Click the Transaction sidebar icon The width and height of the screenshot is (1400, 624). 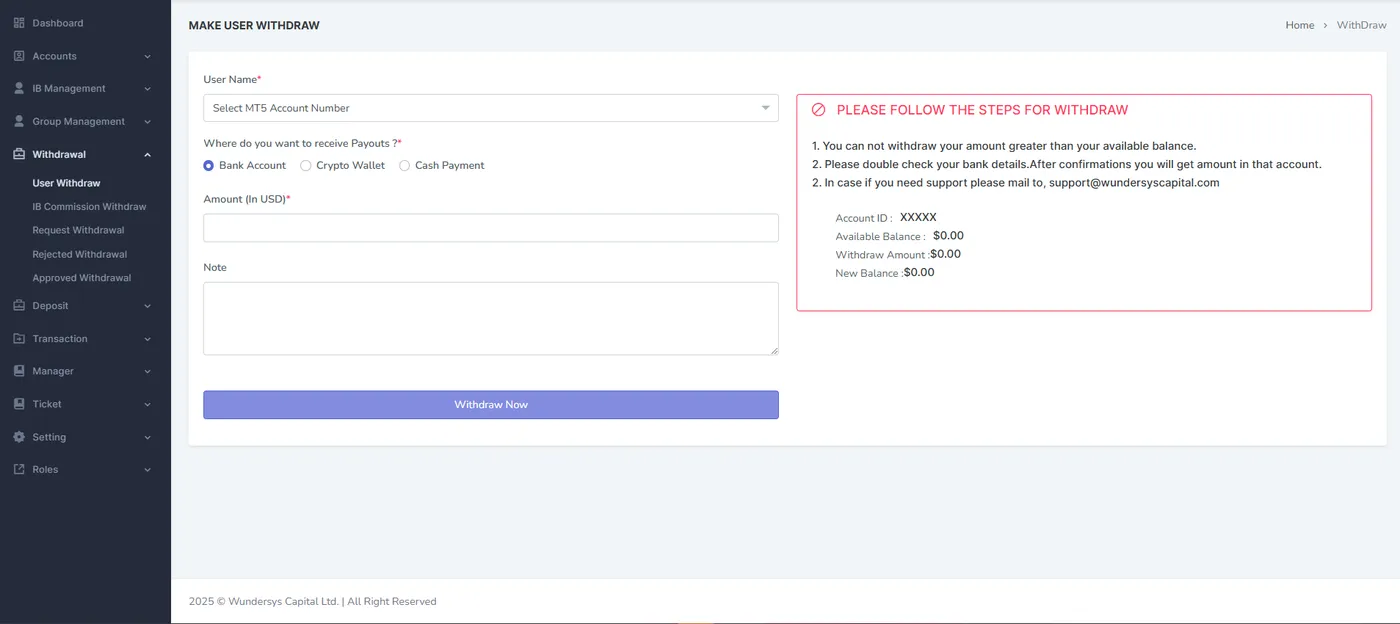[19, 338]
